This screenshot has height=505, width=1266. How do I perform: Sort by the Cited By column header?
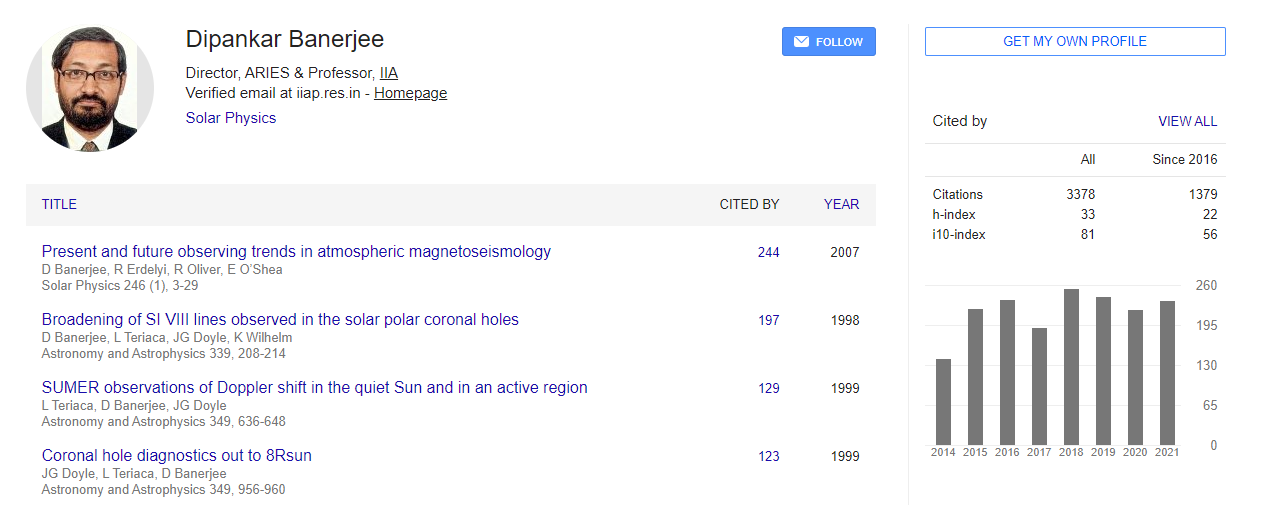tap(749, 204)
